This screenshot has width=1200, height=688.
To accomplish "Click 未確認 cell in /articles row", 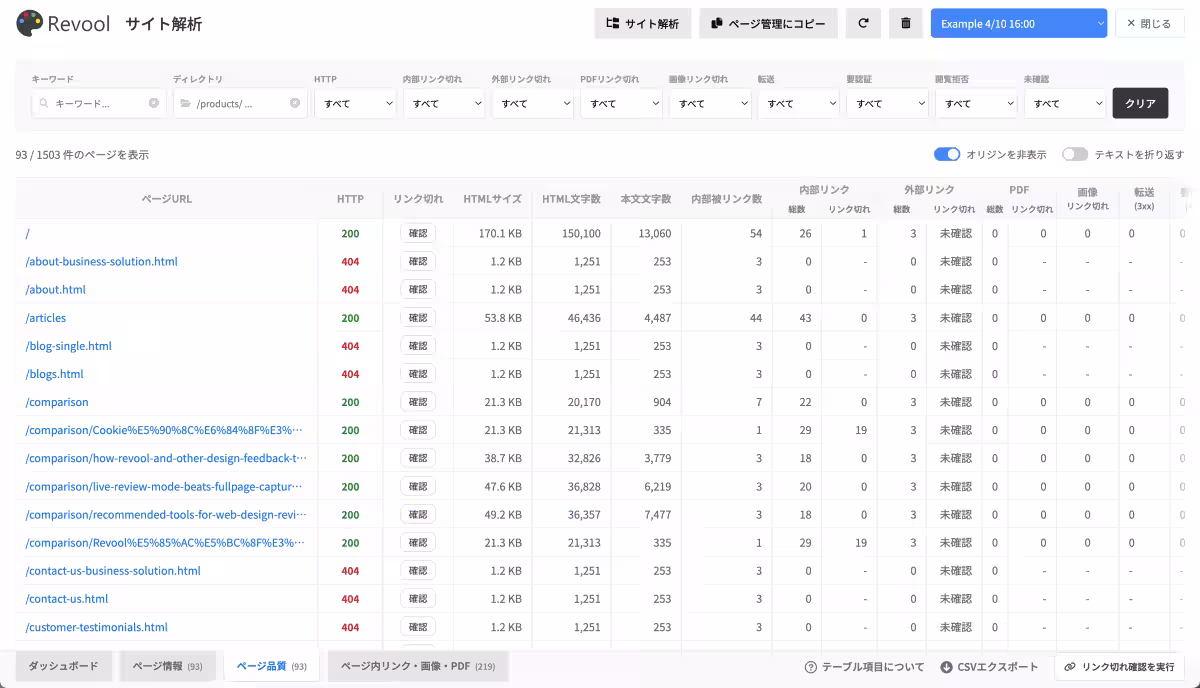I will coord(955,318).
